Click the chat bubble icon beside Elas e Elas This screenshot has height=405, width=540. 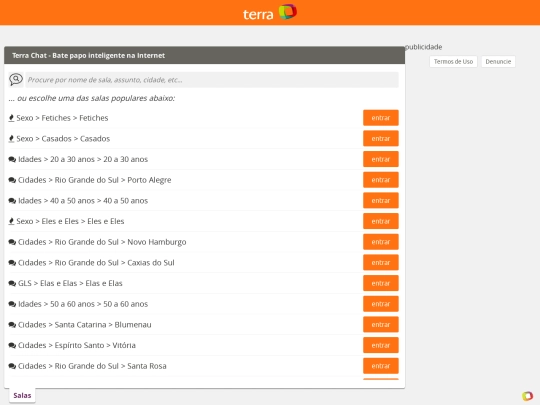12,283
